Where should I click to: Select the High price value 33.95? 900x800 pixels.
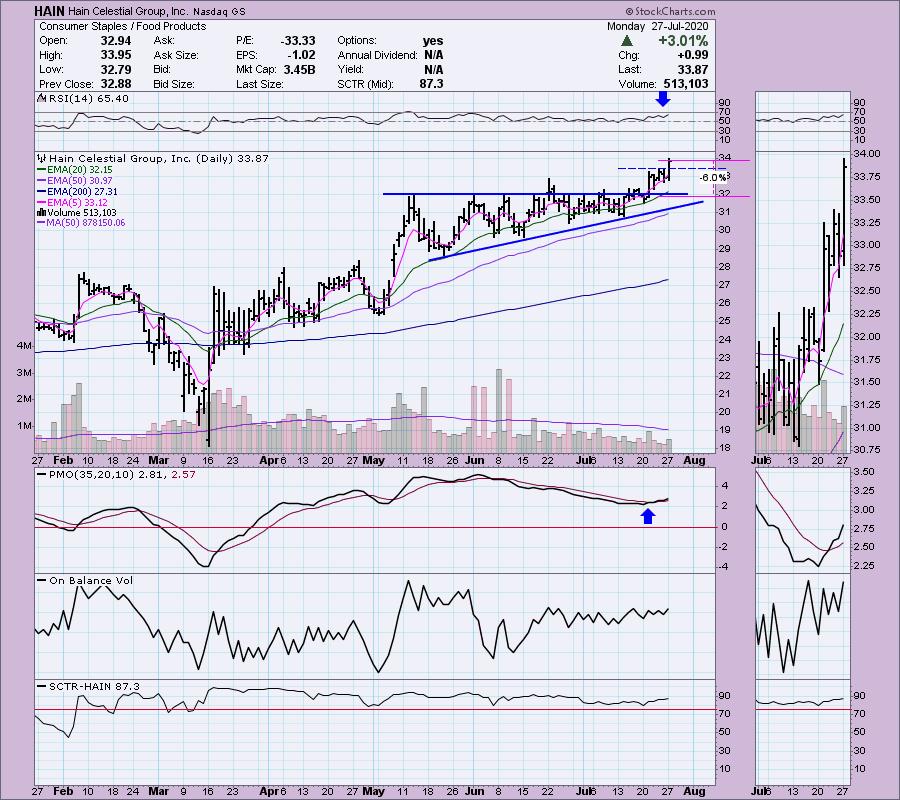116,55
